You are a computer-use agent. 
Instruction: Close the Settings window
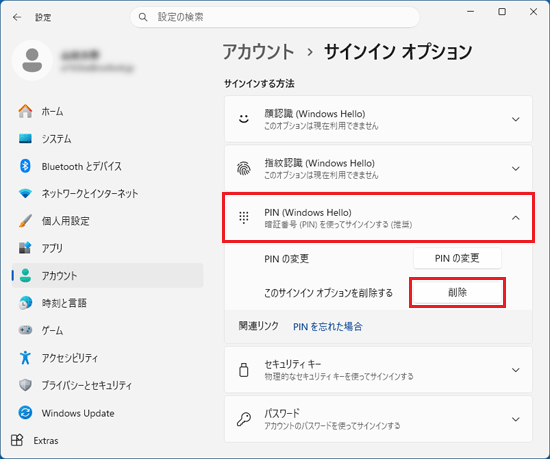click(x=534, y=12)
